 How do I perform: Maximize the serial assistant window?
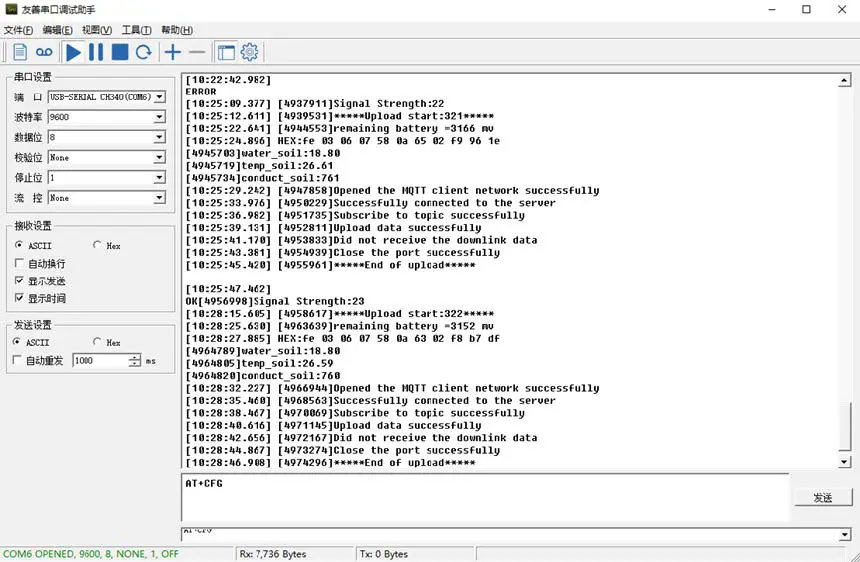(806, 9)
